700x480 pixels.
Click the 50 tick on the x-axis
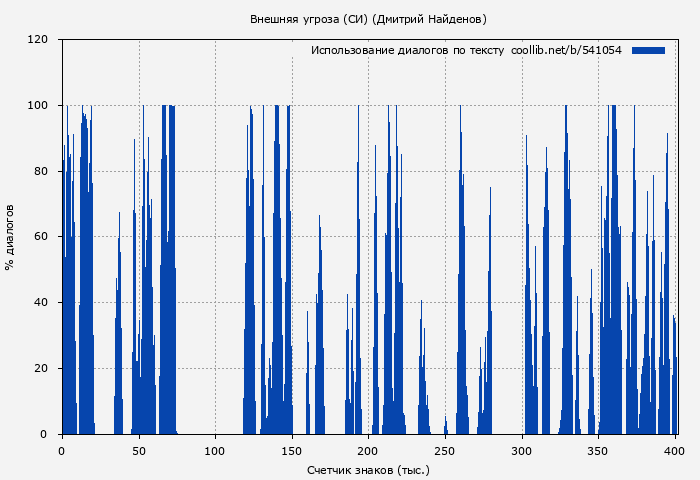coord(138,451)
